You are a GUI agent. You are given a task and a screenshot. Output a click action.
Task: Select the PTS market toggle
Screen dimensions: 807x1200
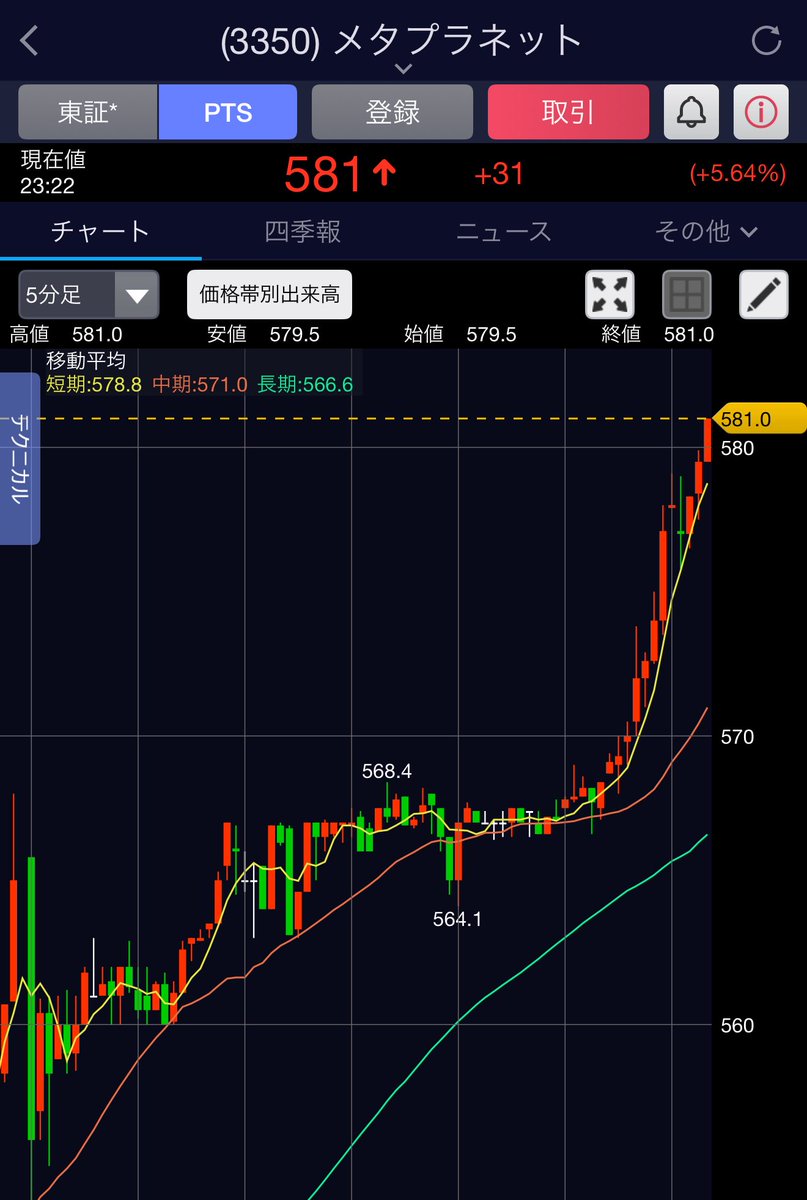point(228,112)
